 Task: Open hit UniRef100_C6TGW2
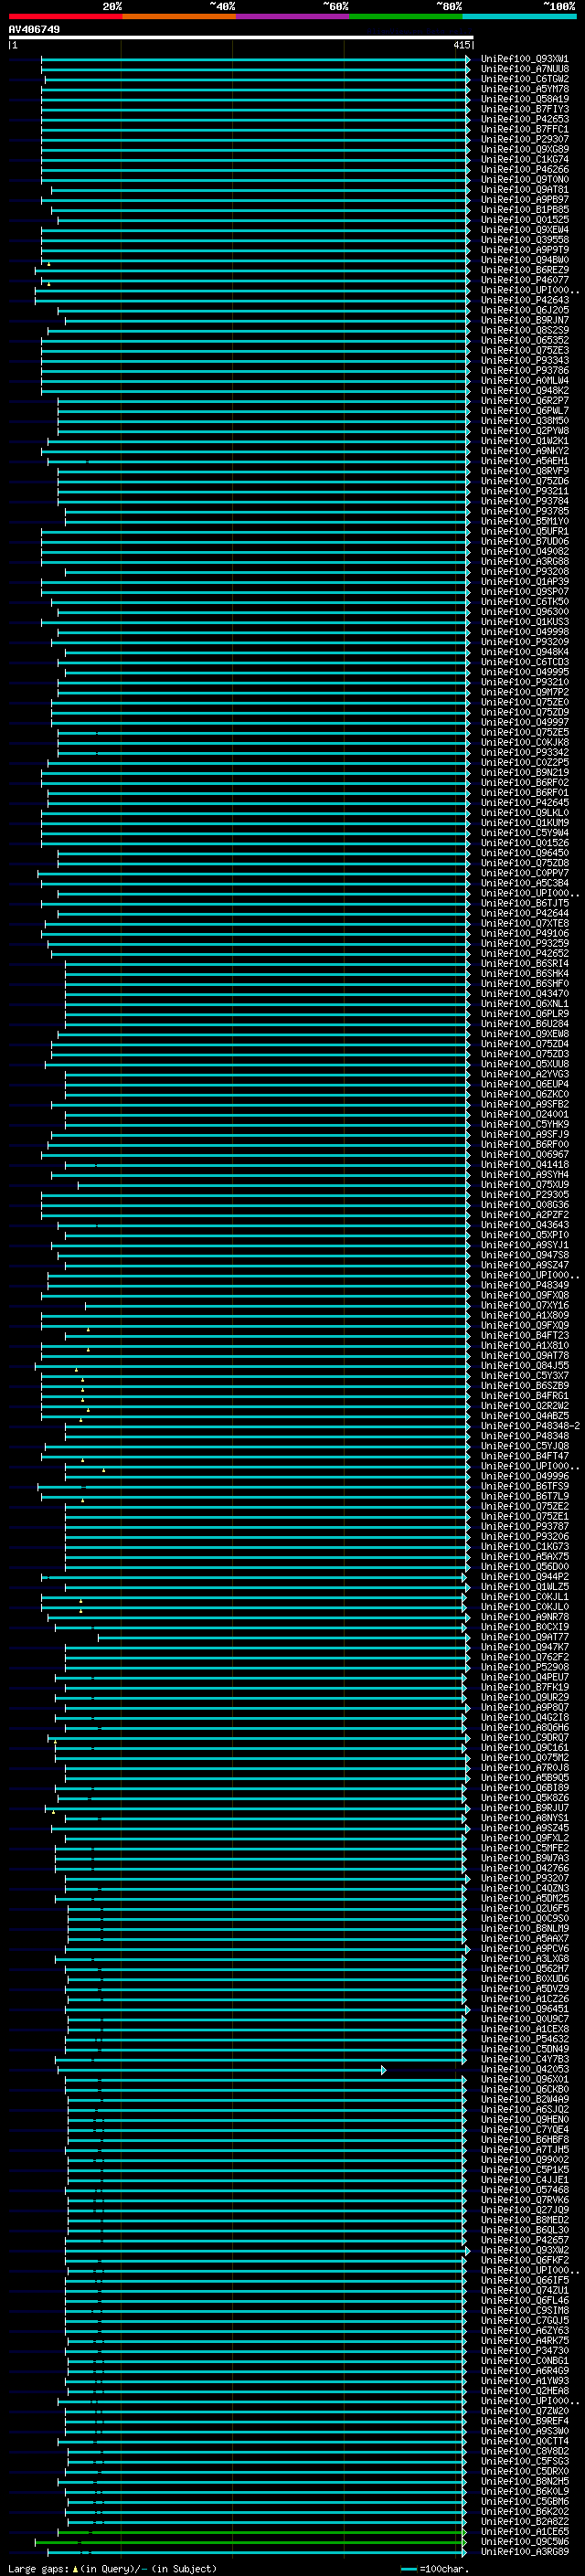point(525,79)
